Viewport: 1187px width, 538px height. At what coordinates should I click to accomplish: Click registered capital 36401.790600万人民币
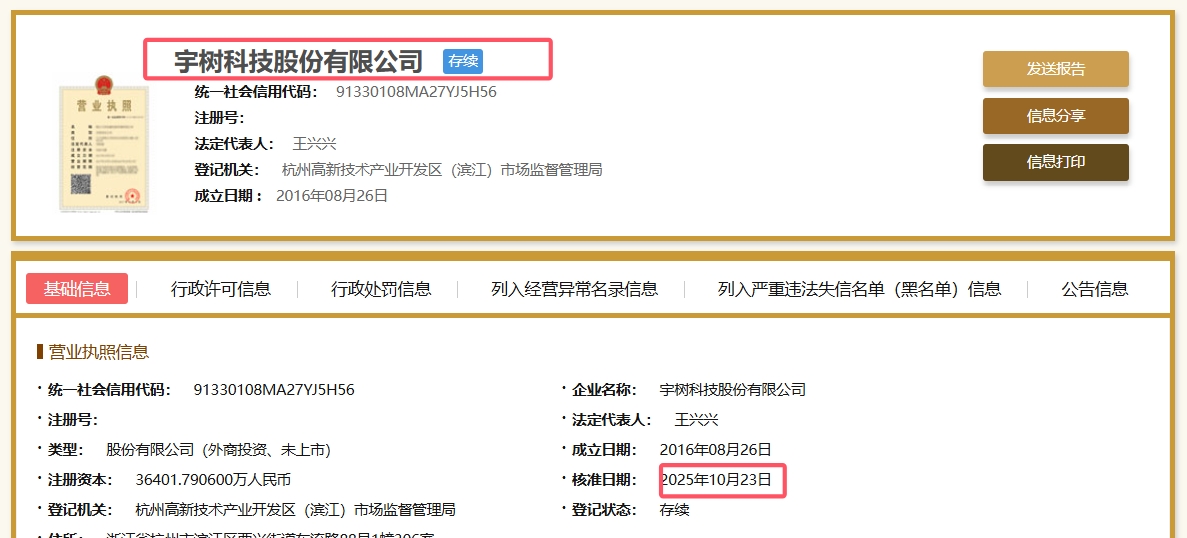pyautogui.click(x=213, y=480)
